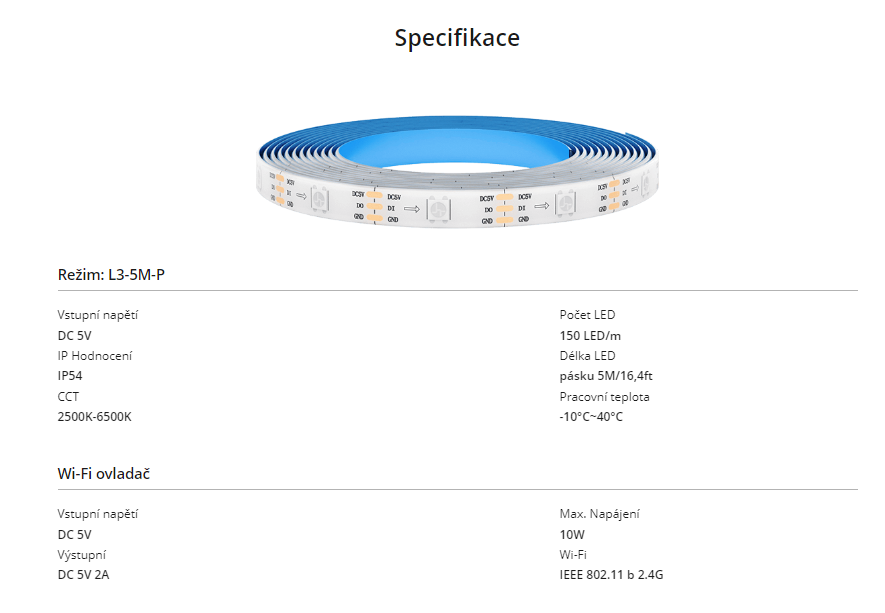Click the 2500K-6500K CCT value
885x613 pixels.
pos(94,417)
